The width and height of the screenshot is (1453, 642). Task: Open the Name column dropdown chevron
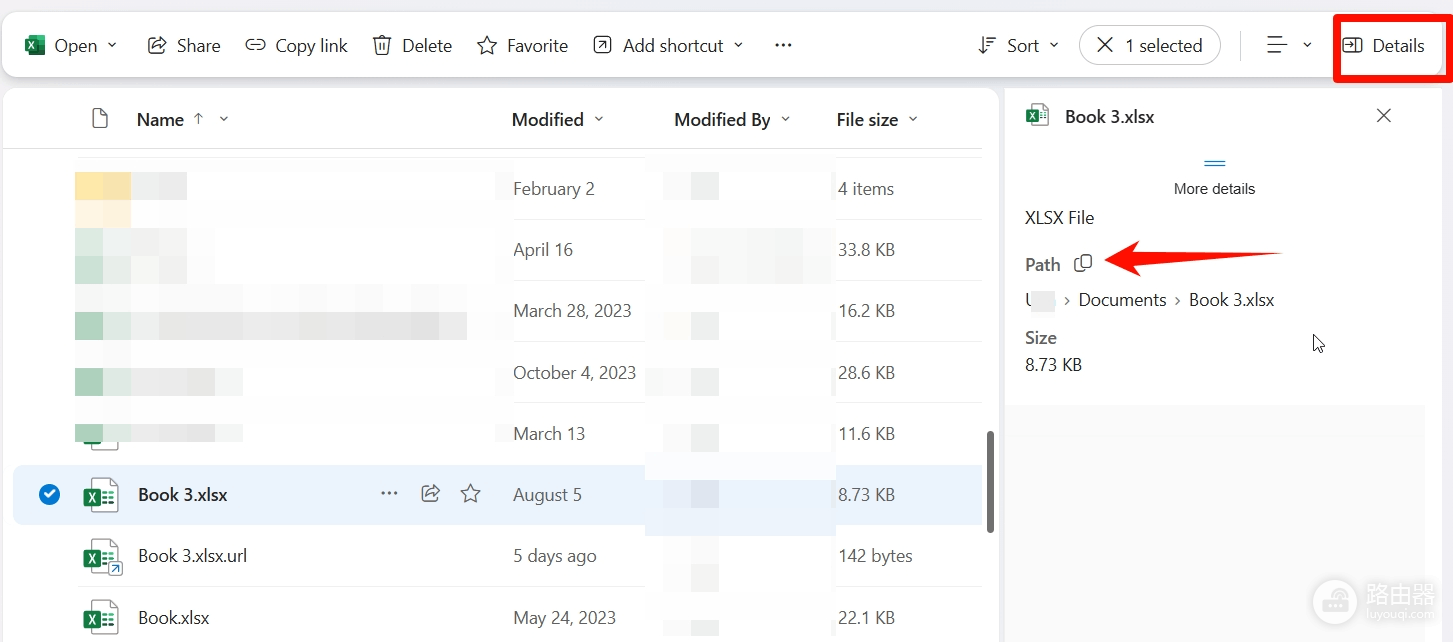pos(224,119)
